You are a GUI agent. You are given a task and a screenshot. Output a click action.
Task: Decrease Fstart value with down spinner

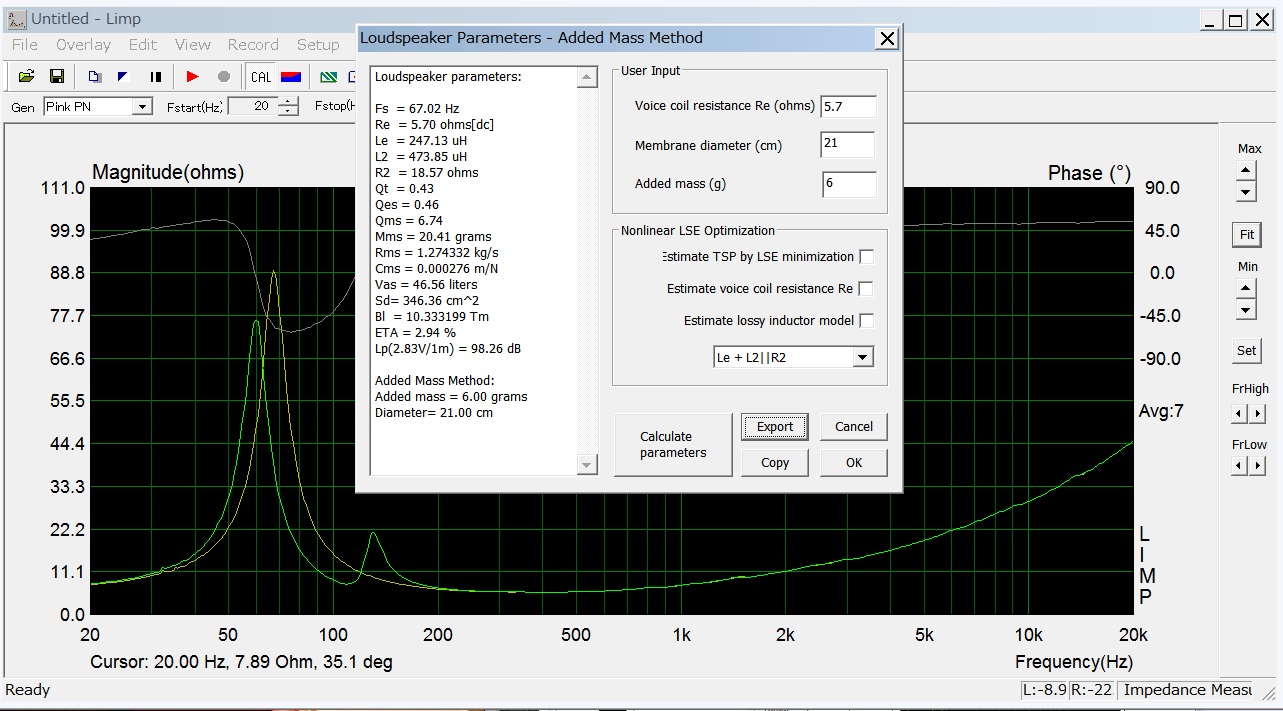[288, 111]
